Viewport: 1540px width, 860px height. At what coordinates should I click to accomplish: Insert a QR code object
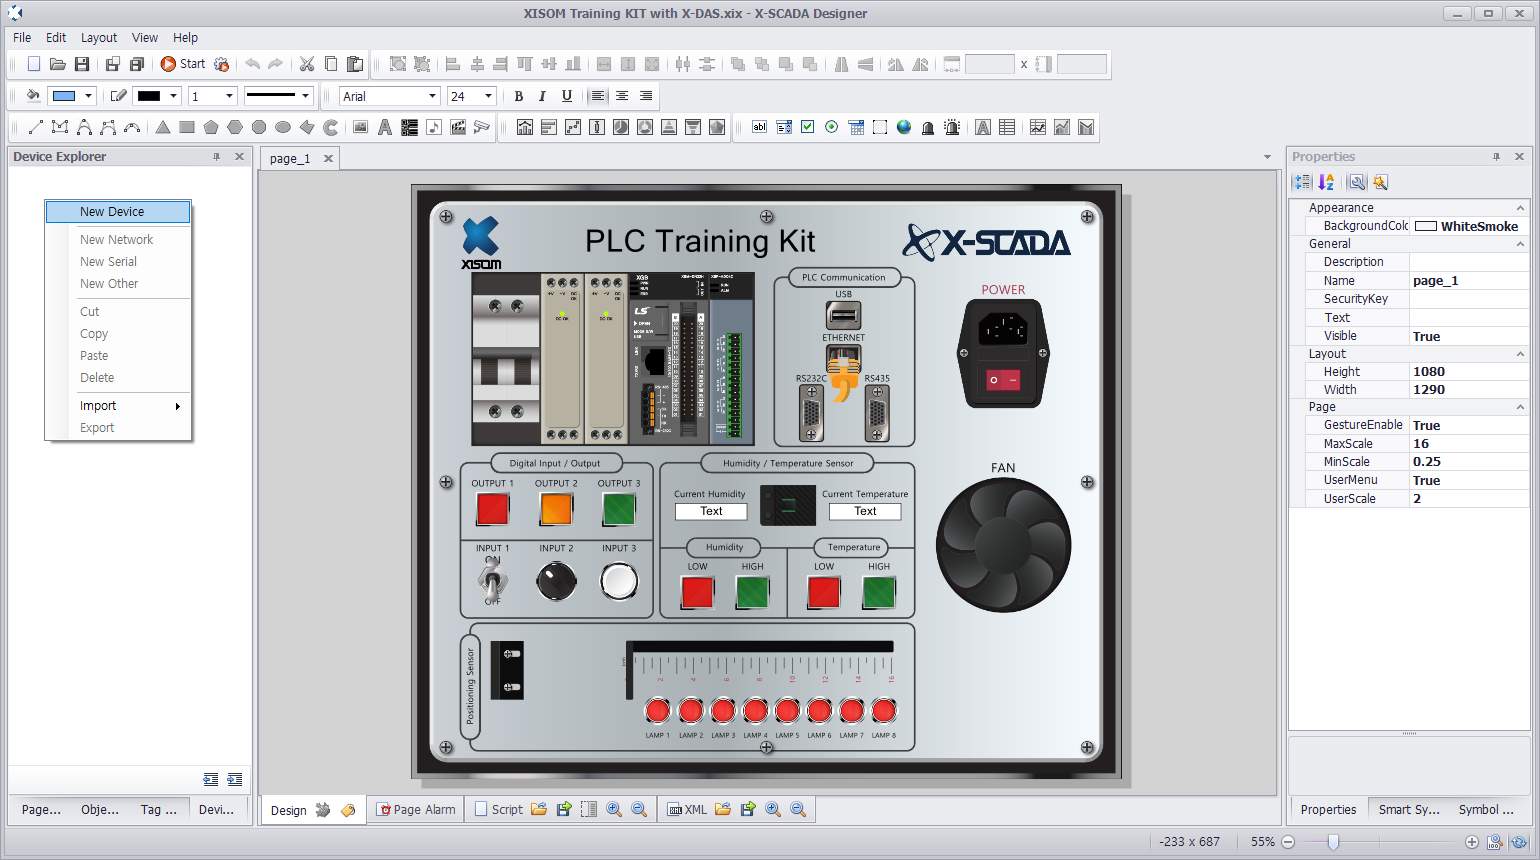(409, 127)
